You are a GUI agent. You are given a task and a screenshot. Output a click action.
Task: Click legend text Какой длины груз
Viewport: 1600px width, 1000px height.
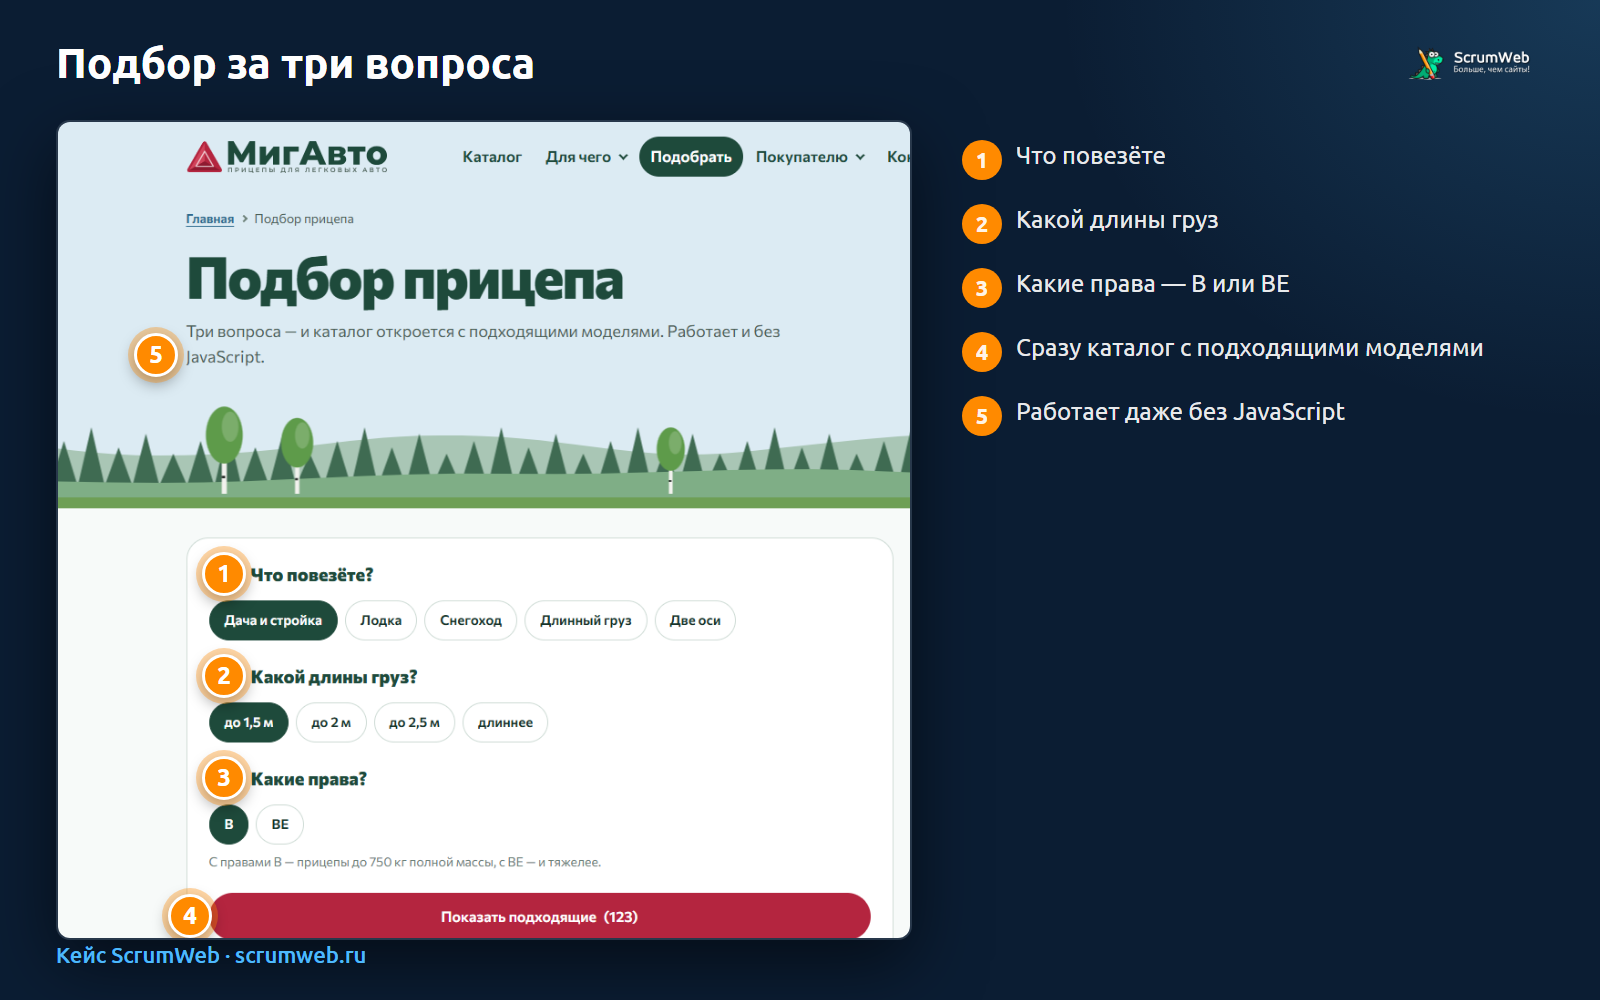1117,220
